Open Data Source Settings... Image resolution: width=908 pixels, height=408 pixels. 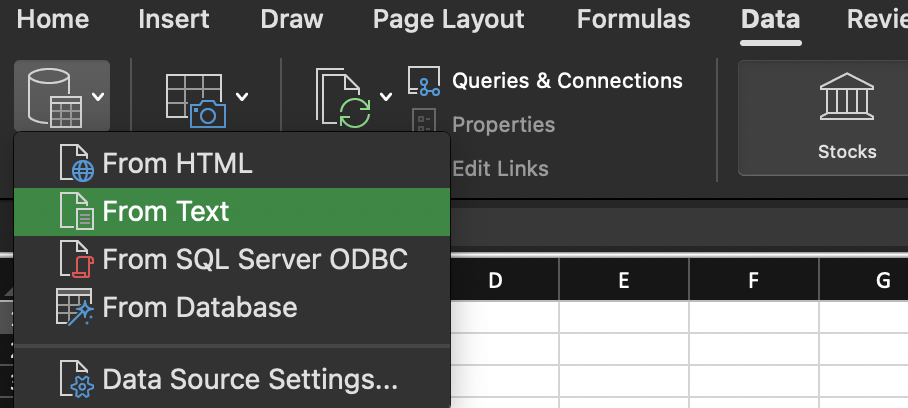pyautogui.click(x=232, y=379)
